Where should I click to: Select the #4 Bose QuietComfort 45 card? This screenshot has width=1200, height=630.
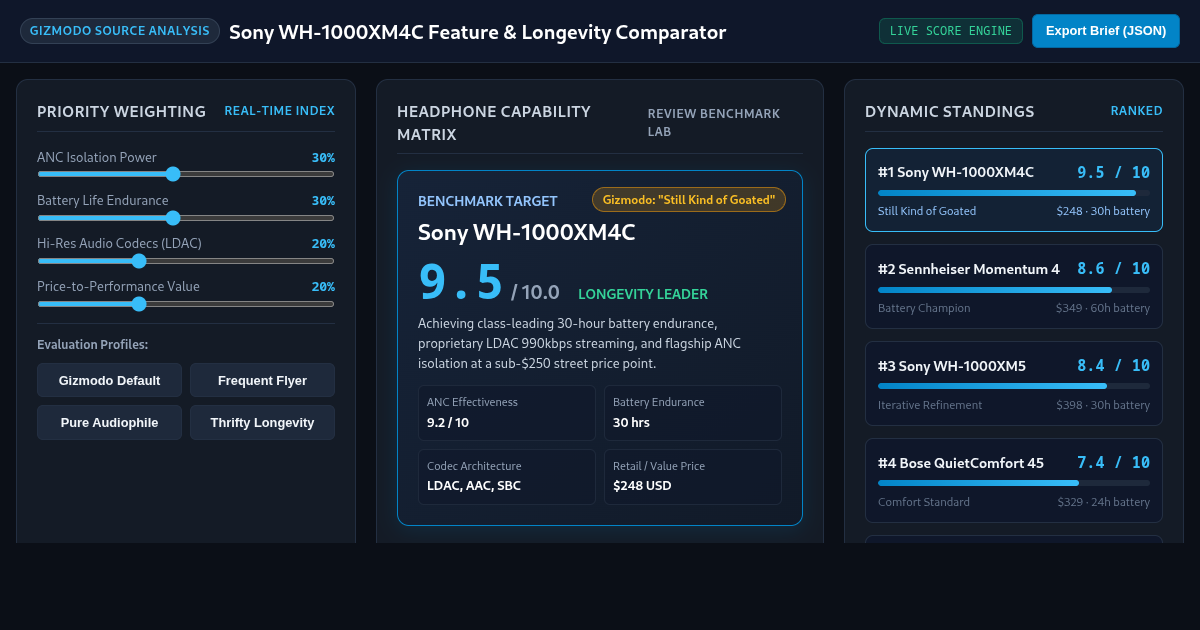click(1014, 480)
